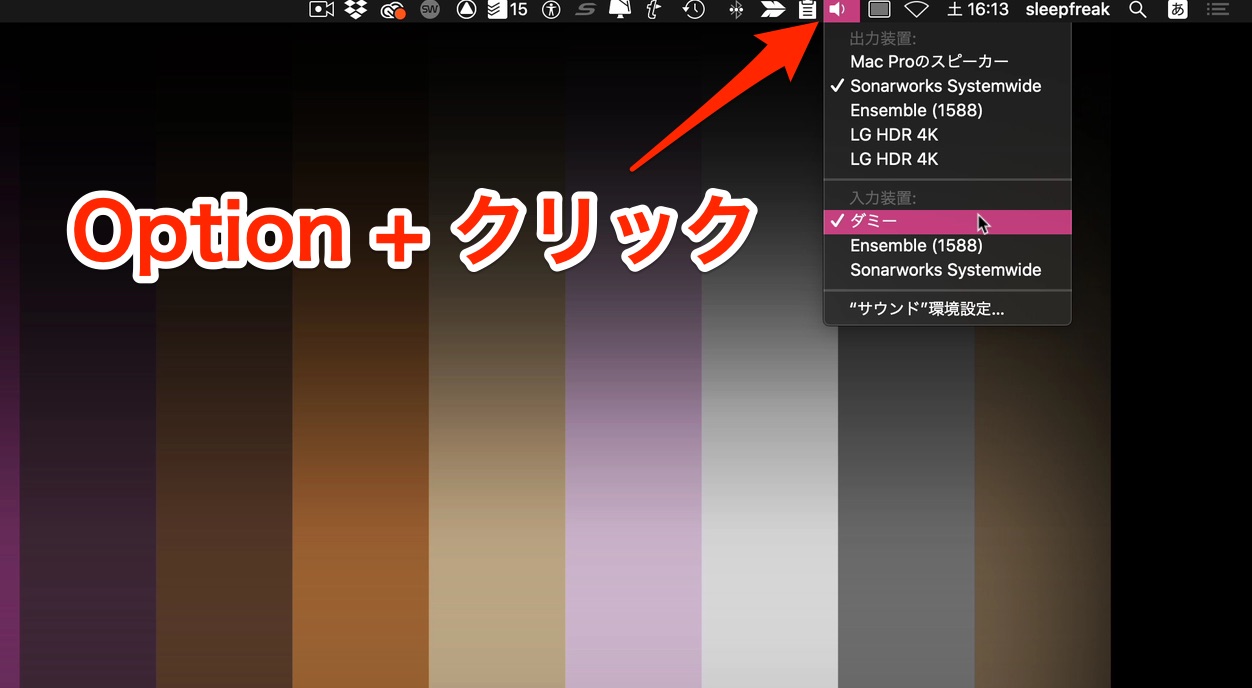This screenshot has width=1252, height=688.
Task: Open the stacked layers icon showing 15
Action: 507,10
